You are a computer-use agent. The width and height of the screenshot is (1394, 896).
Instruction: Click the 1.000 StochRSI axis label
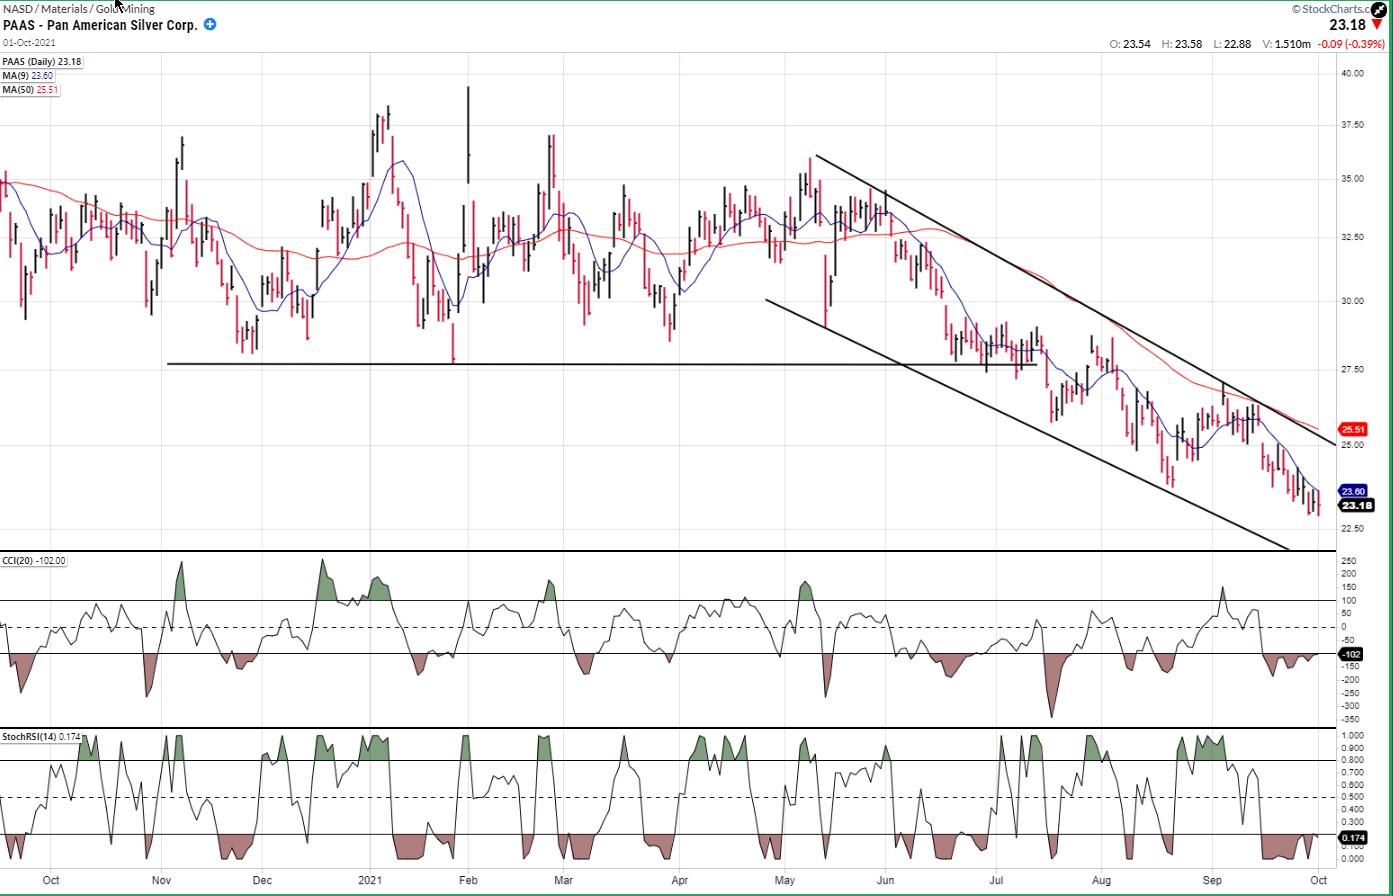point(1353,735)
